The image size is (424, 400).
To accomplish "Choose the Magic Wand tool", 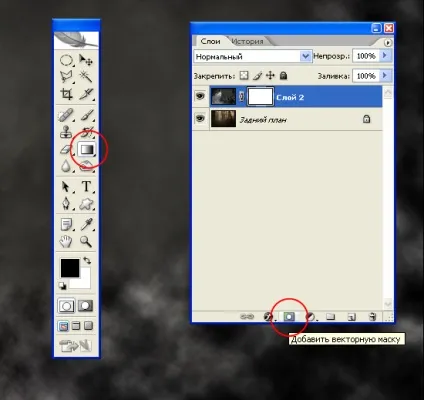I will click(x=86, y=76).
